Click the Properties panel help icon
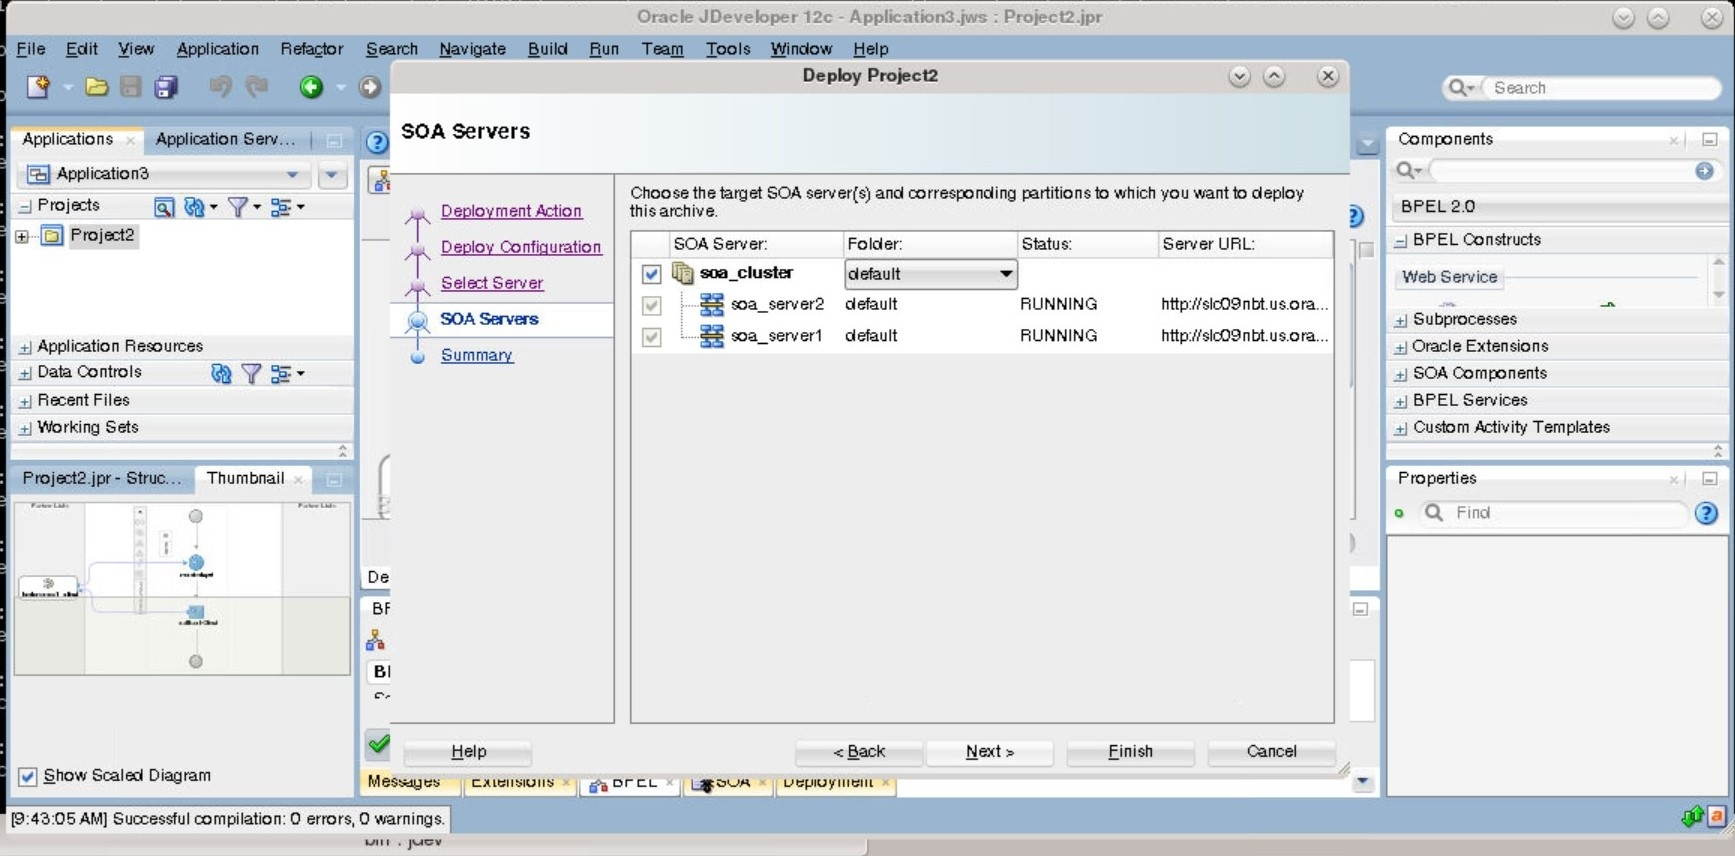This screenshot has width=1735, height=856. [1706, 513]
